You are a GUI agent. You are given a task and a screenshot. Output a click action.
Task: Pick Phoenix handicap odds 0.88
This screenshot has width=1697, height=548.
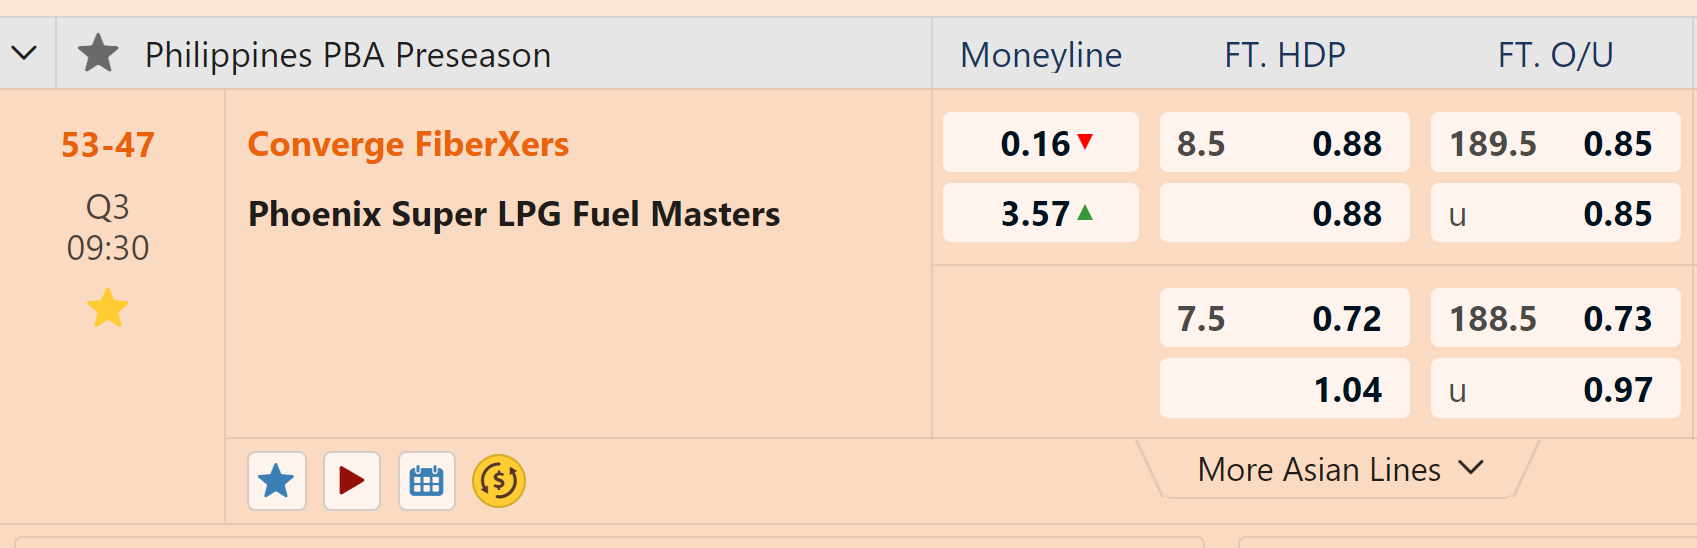point(1284,213)
